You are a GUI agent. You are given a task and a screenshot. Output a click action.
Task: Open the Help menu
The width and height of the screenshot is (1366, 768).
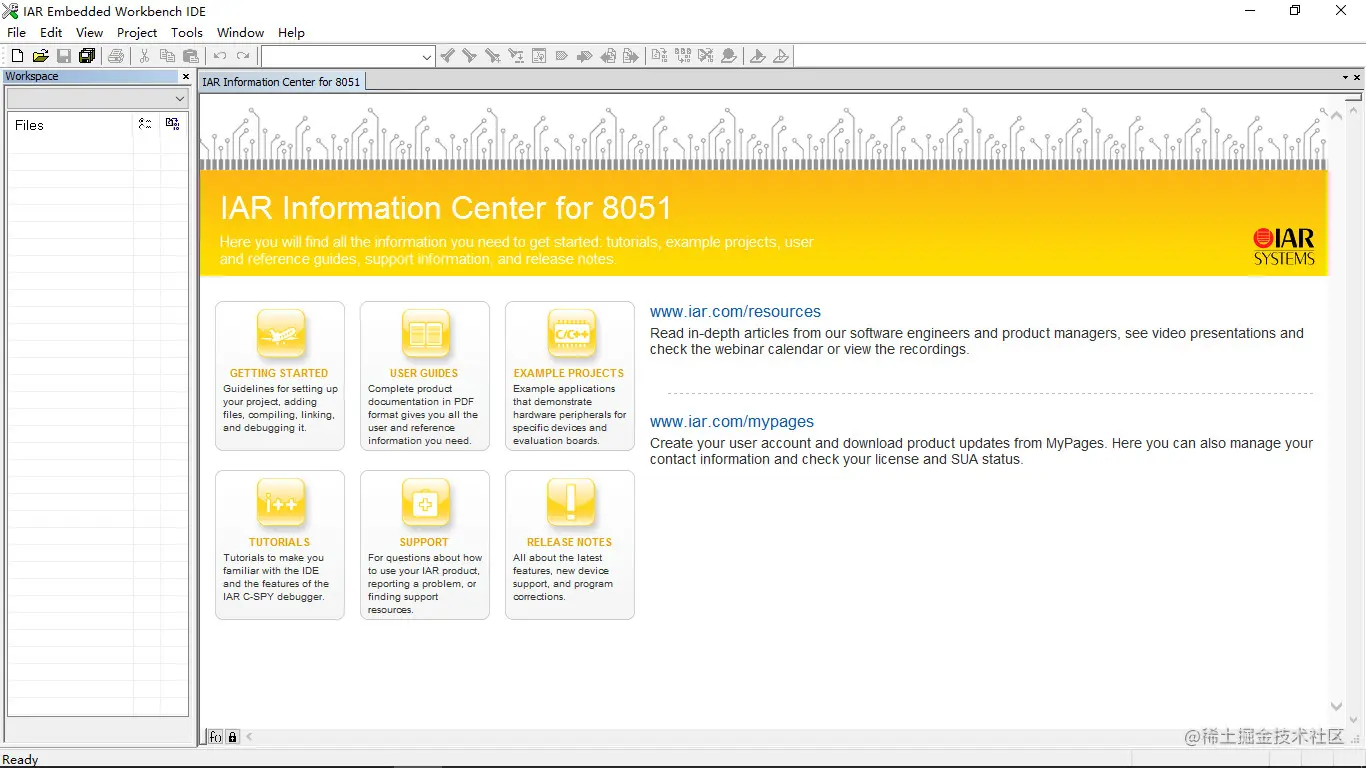click(x=291, y=33)
